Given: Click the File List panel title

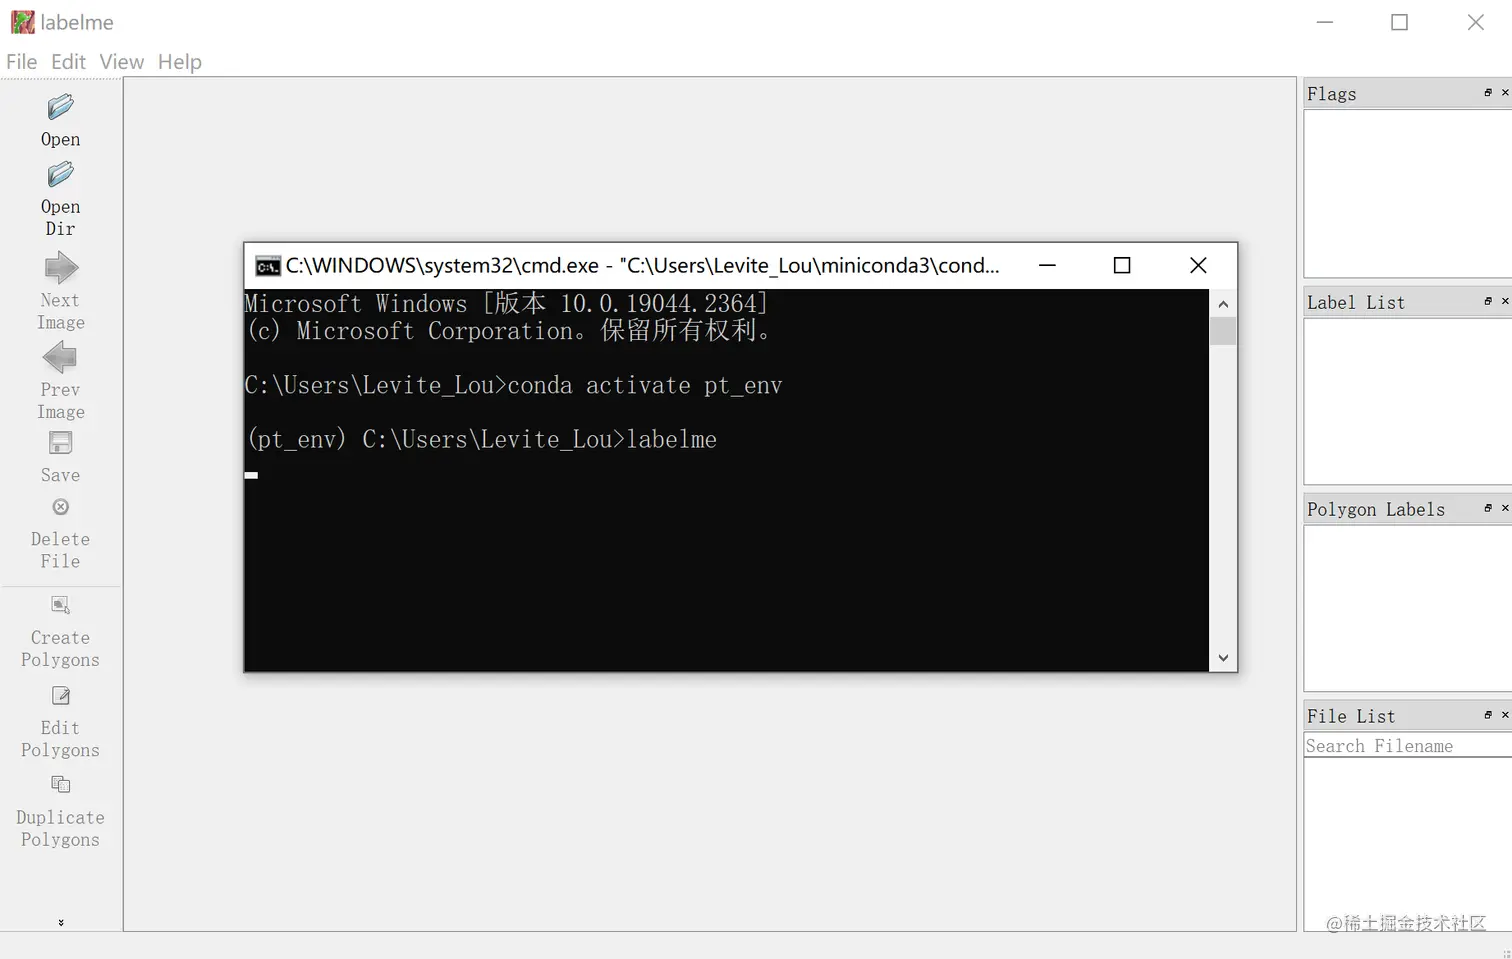Looking at the screenshot, I should 1351,716.
